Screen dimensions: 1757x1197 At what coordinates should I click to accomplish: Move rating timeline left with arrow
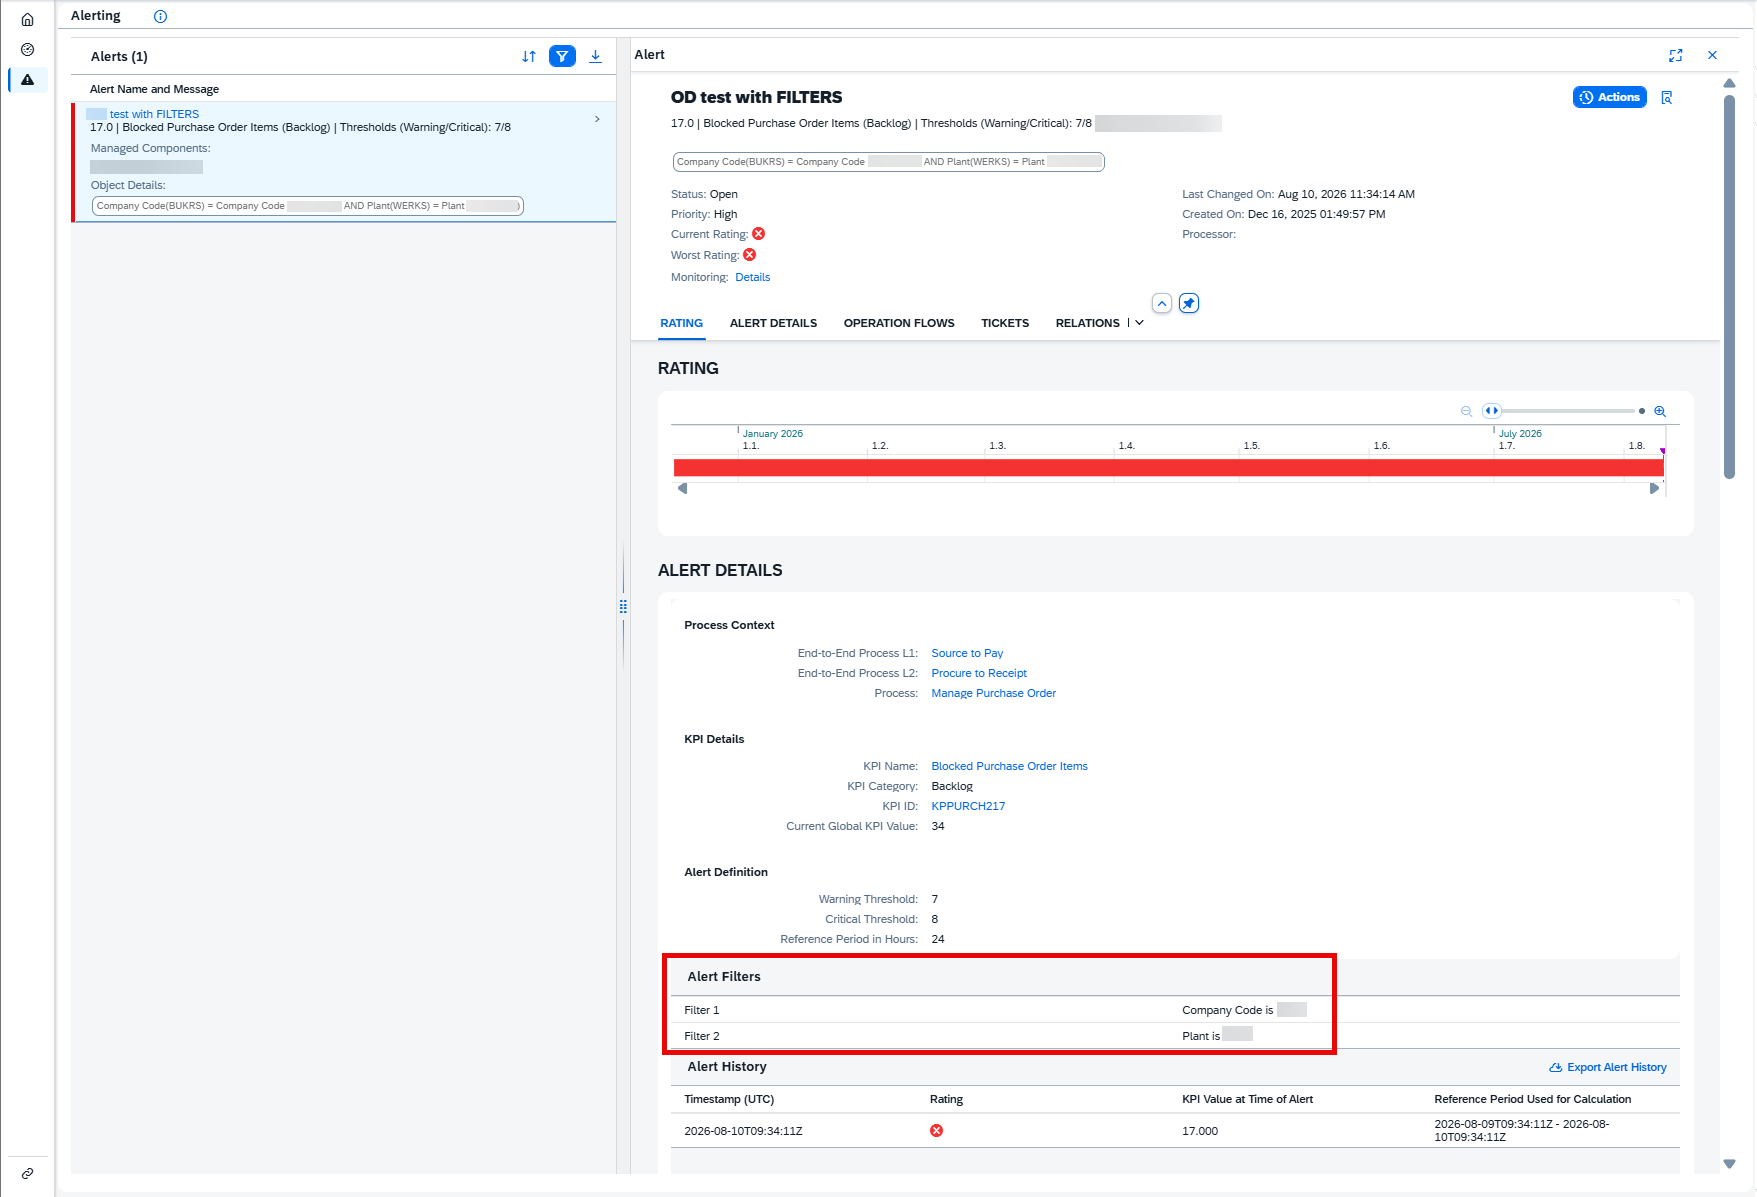coord(682,489)
